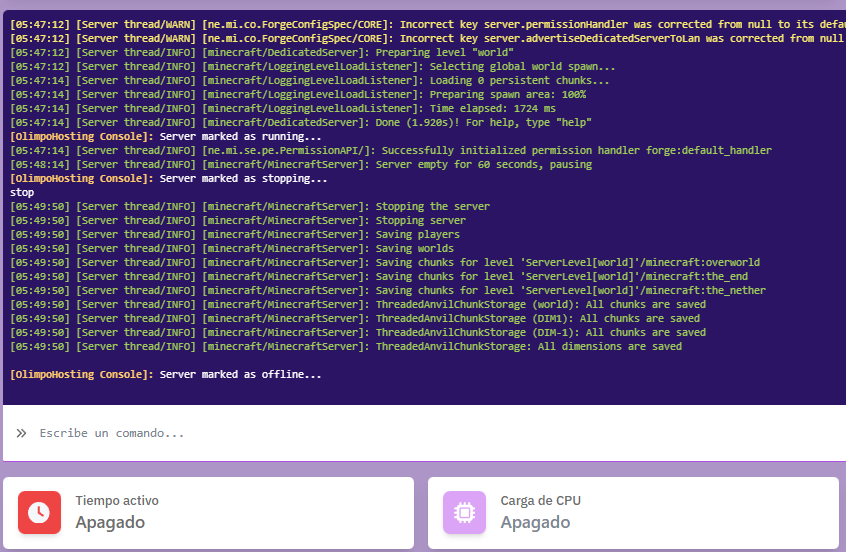Click the 'Server marked as offline...' console line

[x=240, y=374]
